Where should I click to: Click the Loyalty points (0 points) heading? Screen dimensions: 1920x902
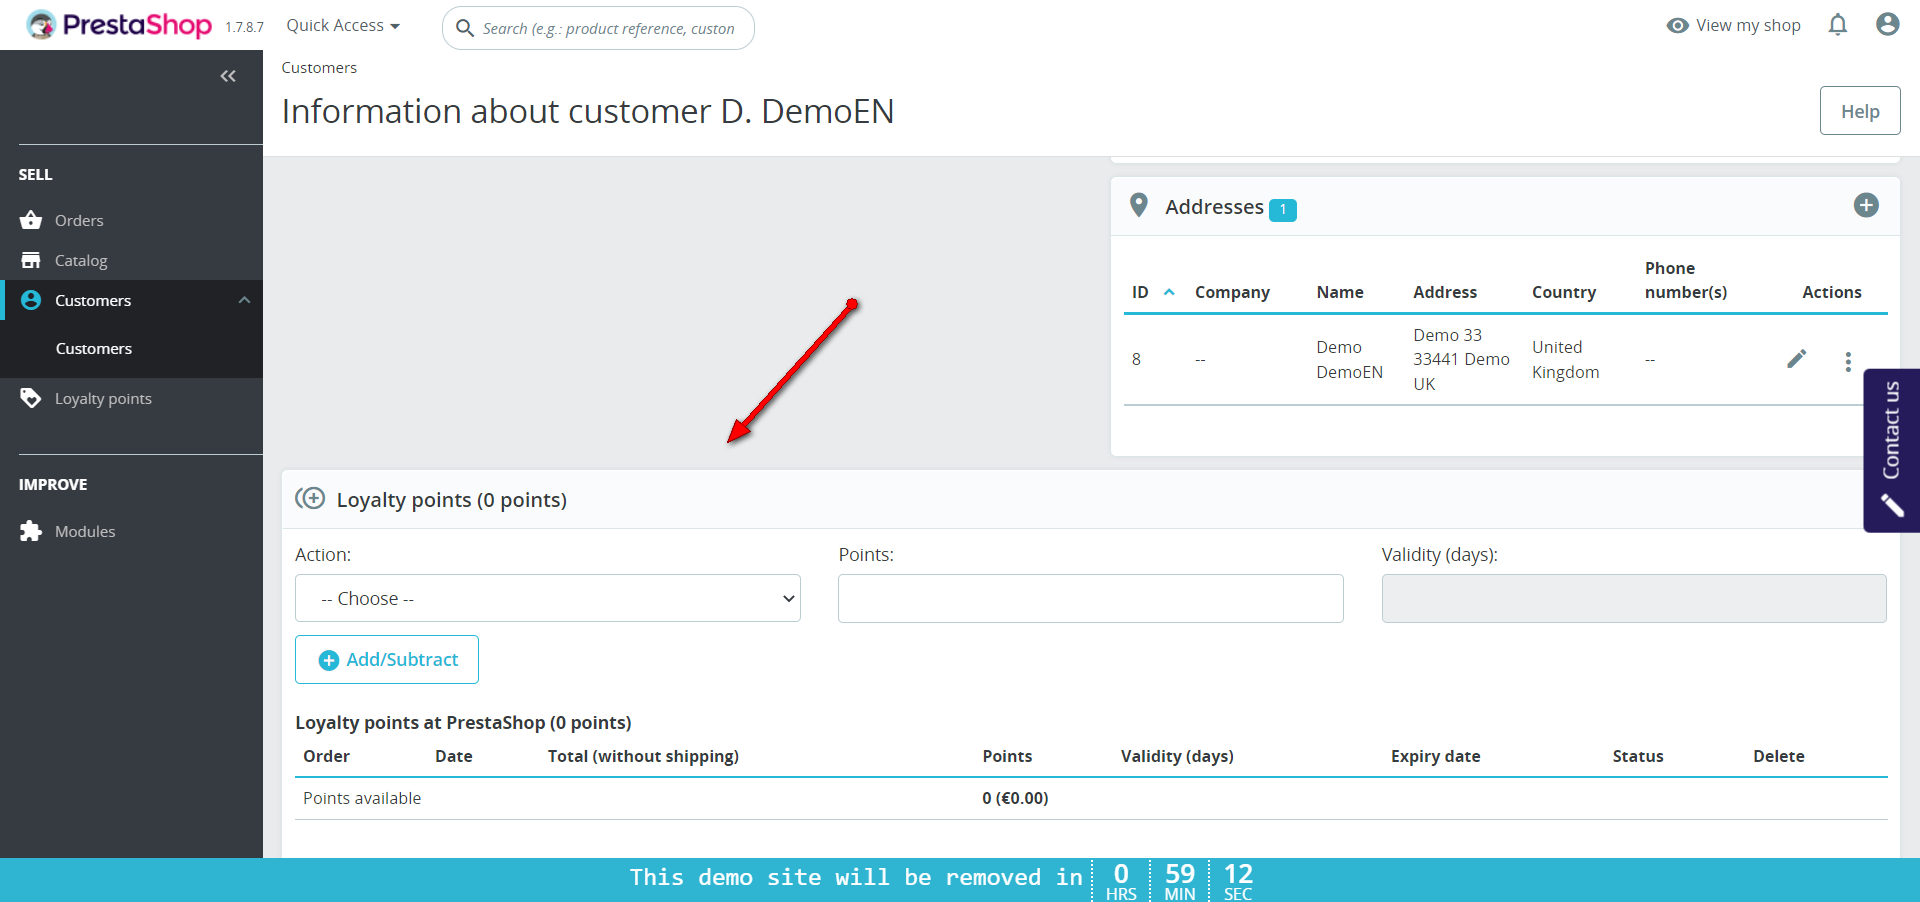452,500
